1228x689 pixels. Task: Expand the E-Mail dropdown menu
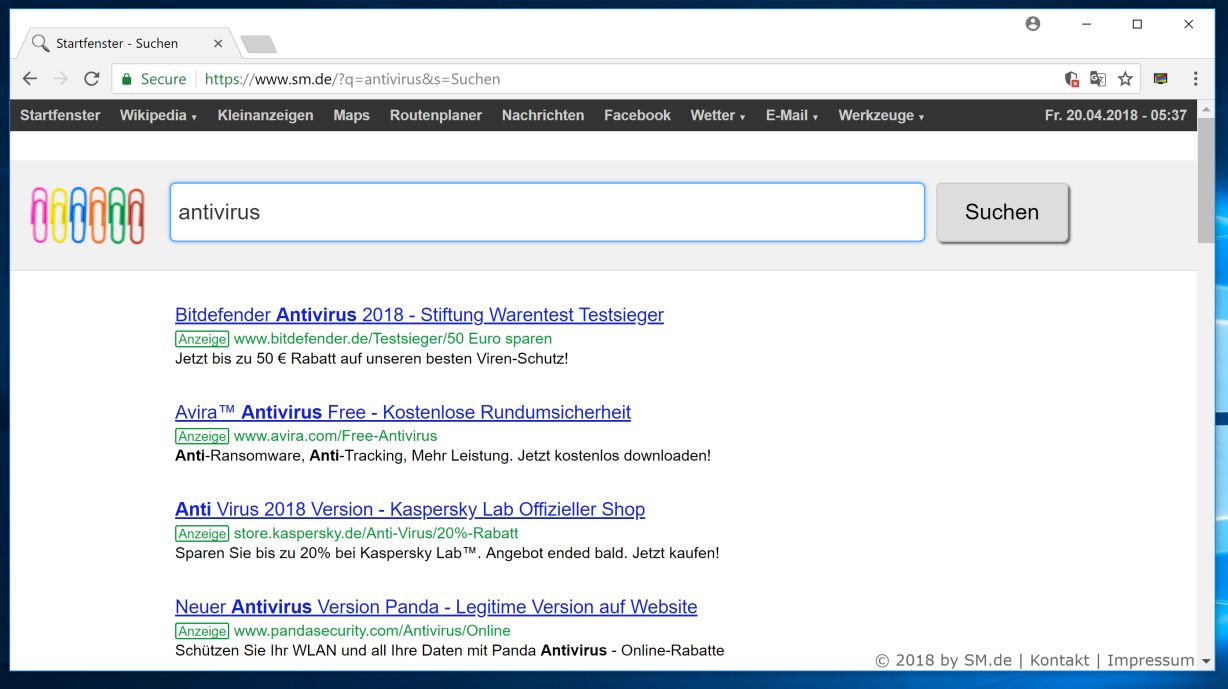(792, 115)
